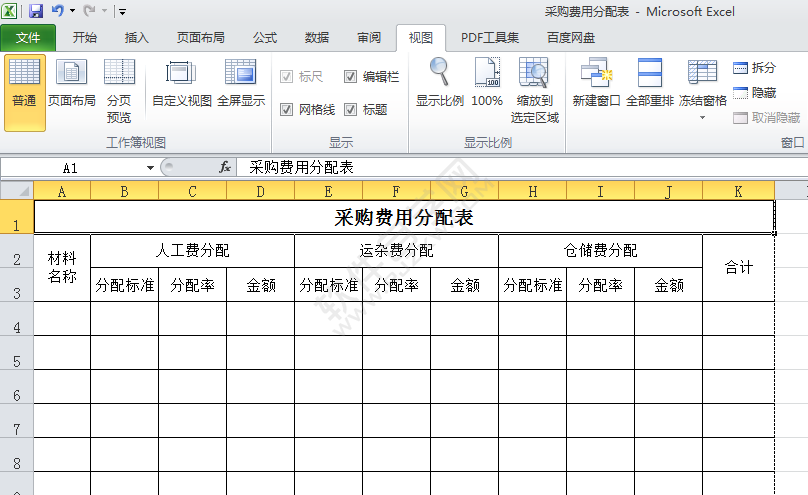The image size is (808, 495).
Task: Click the Name Box showing A1
Action: click(71, 168)
